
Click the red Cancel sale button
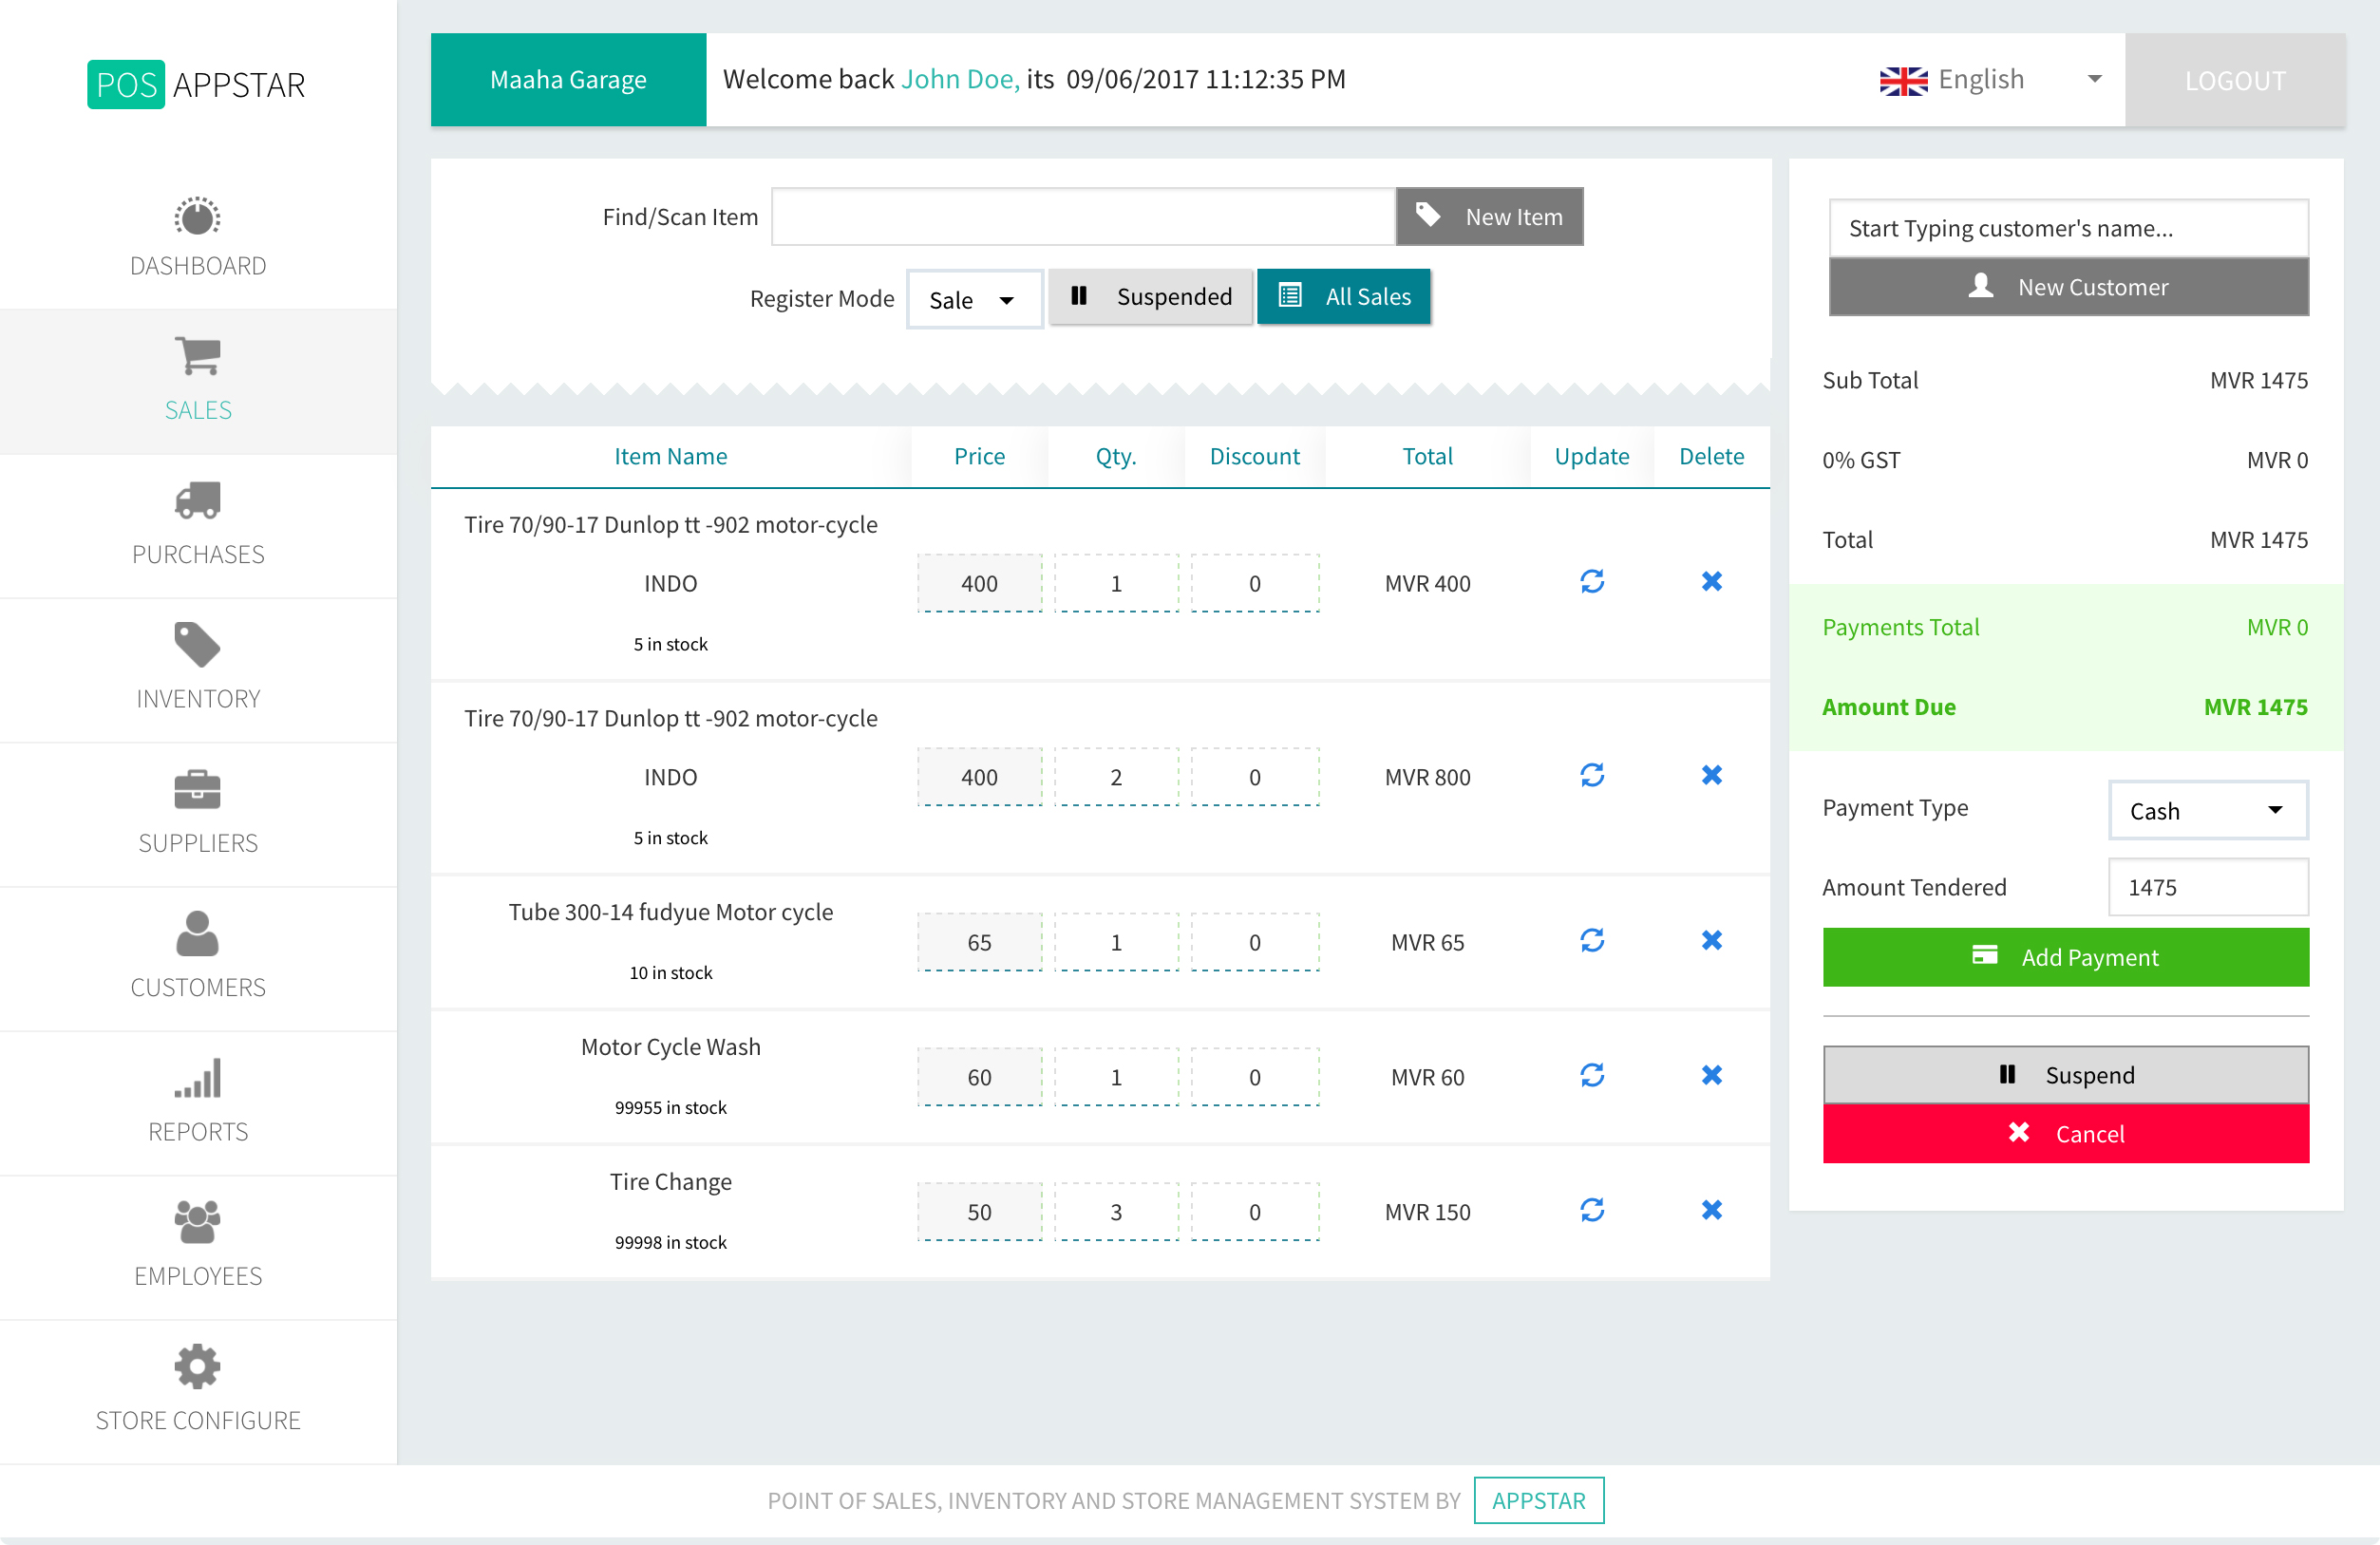[2065, 1133]
